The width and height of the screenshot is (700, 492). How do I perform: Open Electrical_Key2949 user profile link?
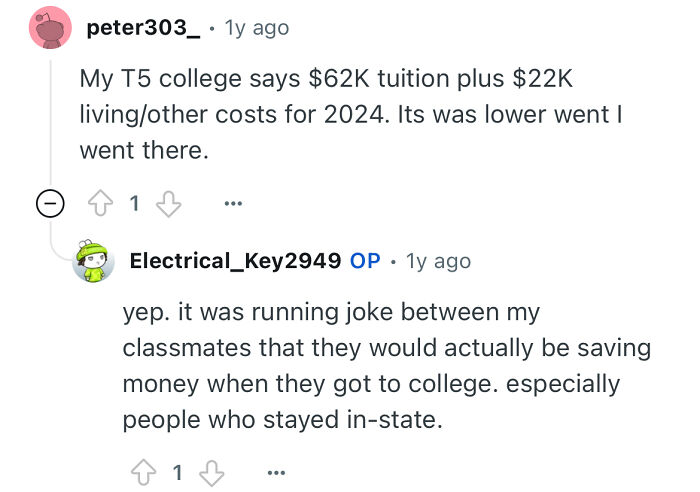(x=235, y=261)
